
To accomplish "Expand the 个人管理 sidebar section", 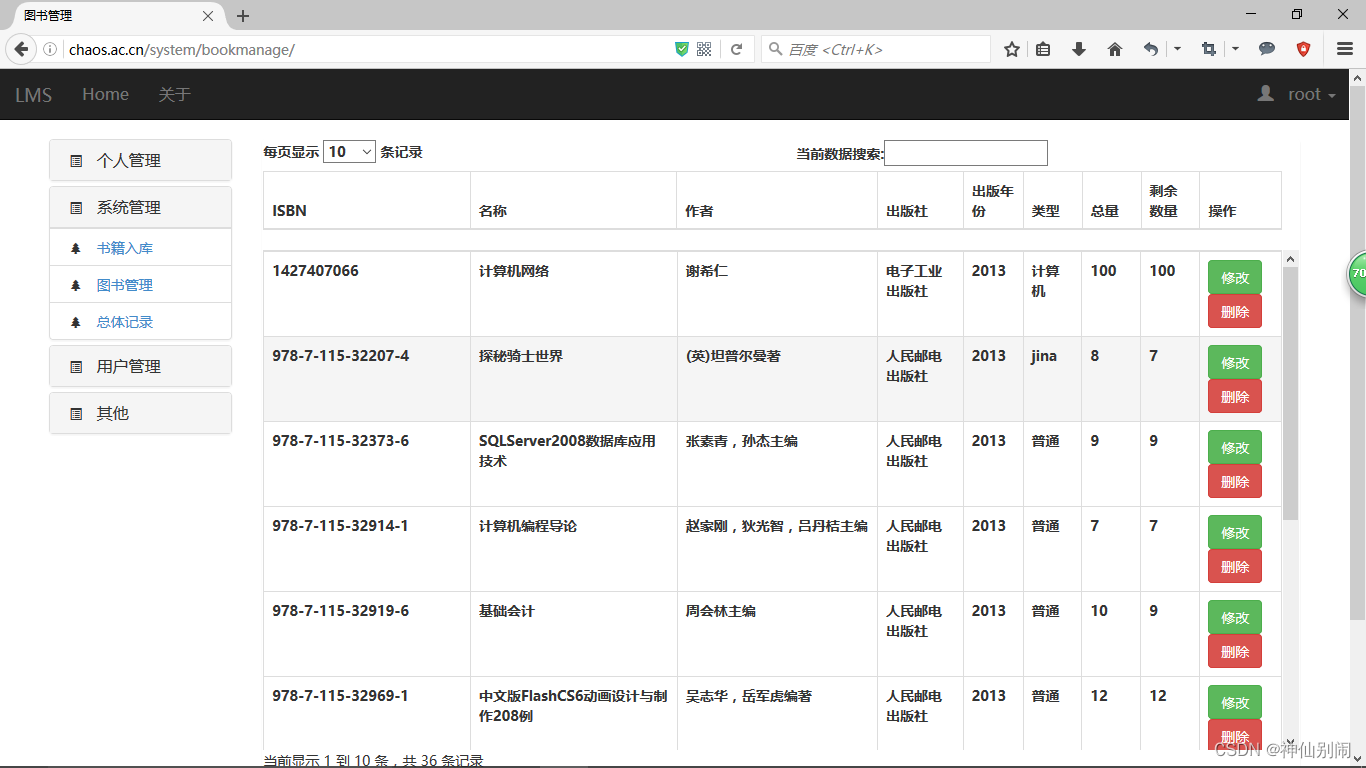I will (x=140, y=160).
